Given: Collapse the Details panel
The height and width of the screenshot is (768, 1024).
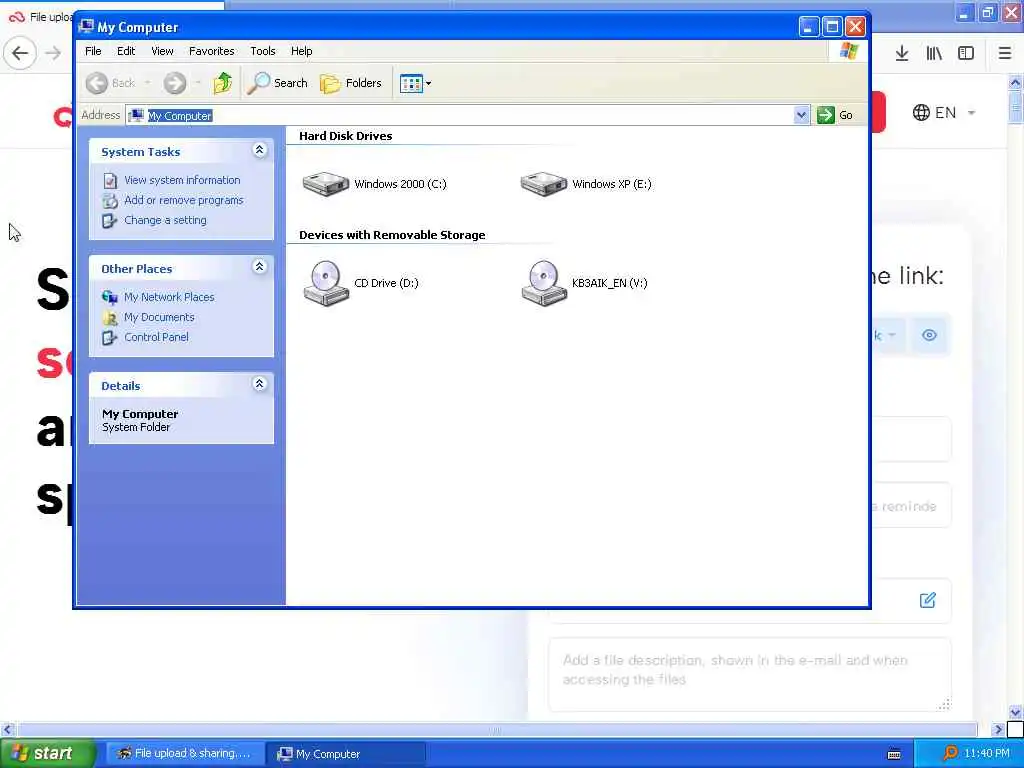Looking at the screenshot, I should [259, 384].
